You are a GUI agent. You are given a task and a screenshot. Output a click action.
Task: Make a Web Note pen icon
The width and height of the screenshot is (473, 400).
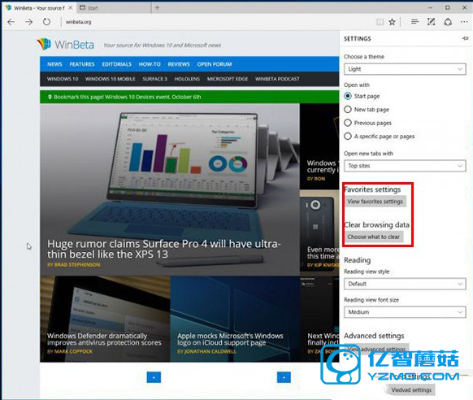(431, 22)
